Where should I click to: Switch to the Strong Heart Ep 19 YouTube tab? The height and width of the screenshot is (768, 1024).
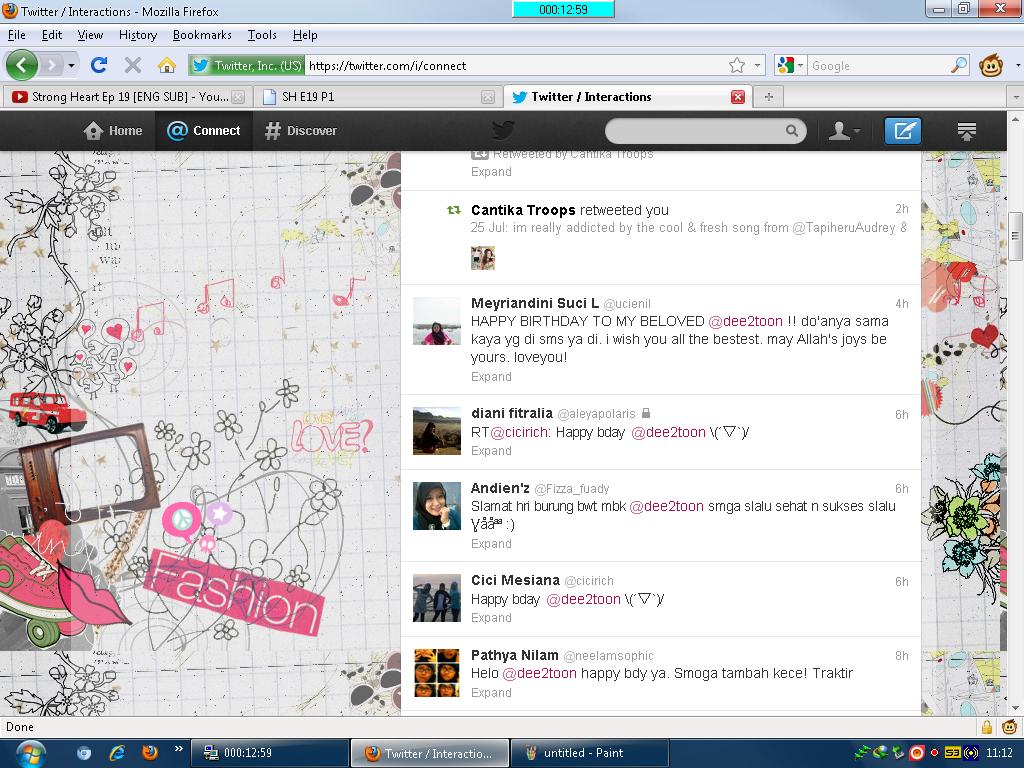pos(126,97)
